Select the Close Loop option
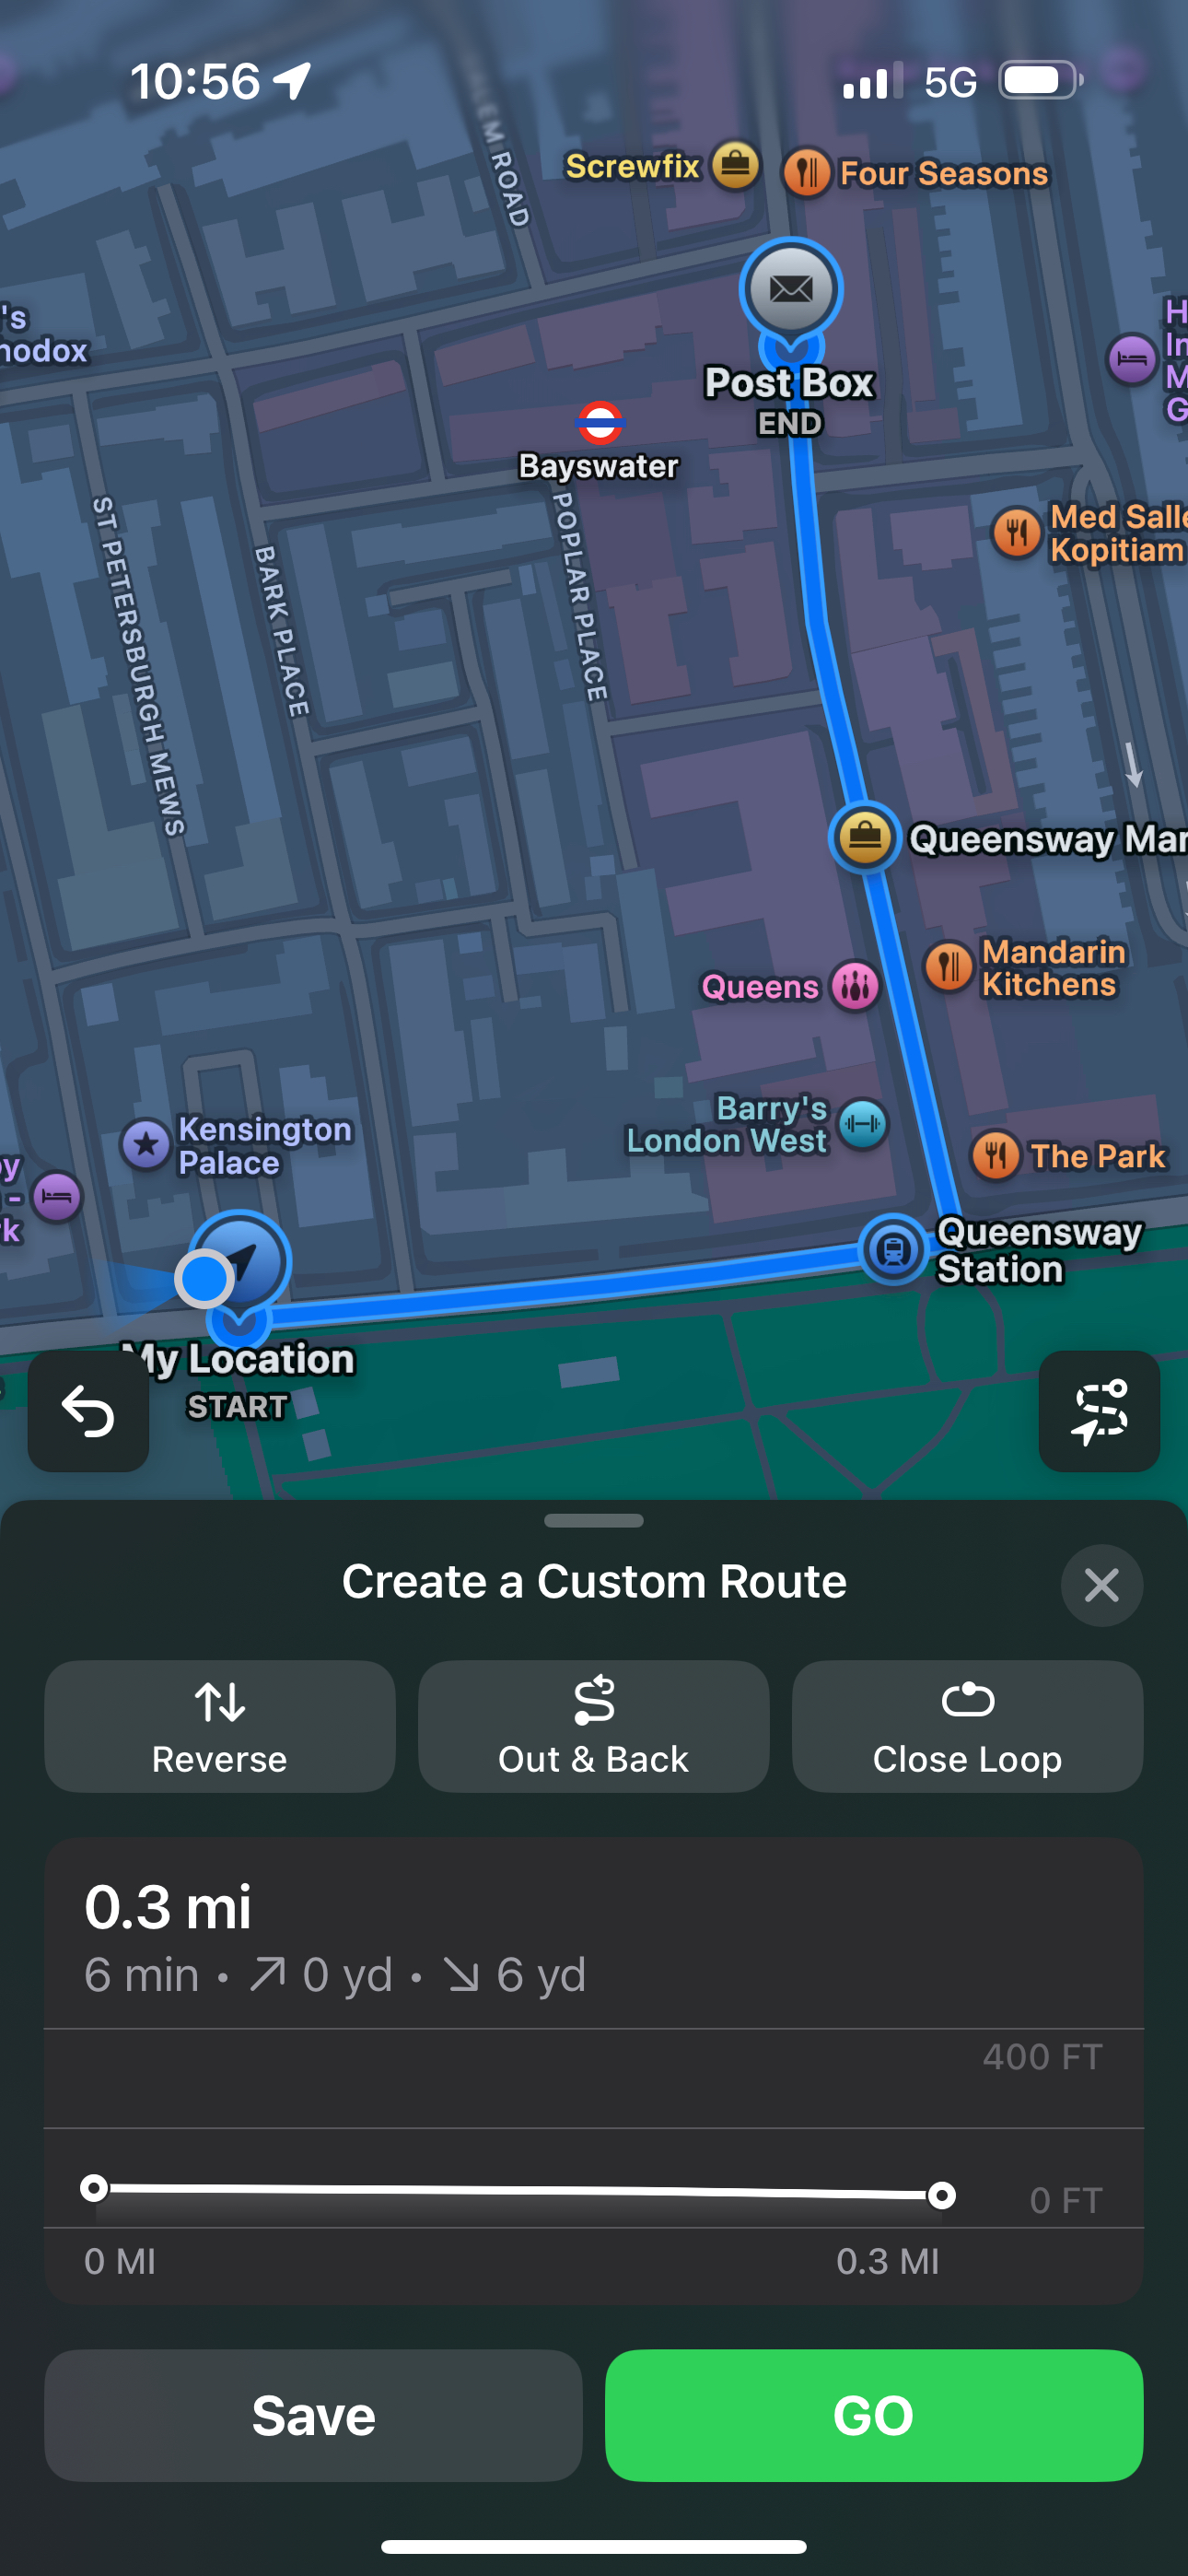This screenshot has width=1188, height=2576. click(x=967, y=1726)
